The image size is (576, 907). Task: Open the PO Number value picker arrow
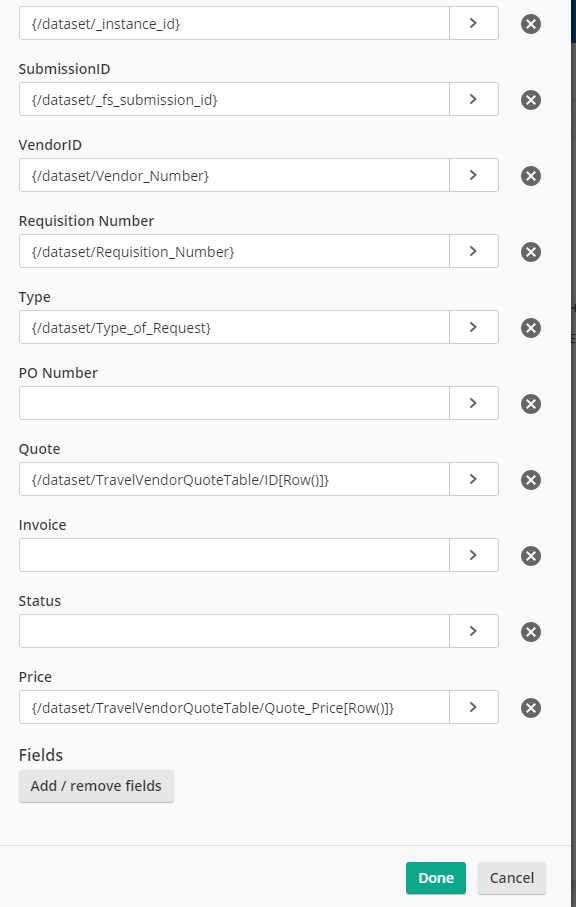click(x=474, y=403)
